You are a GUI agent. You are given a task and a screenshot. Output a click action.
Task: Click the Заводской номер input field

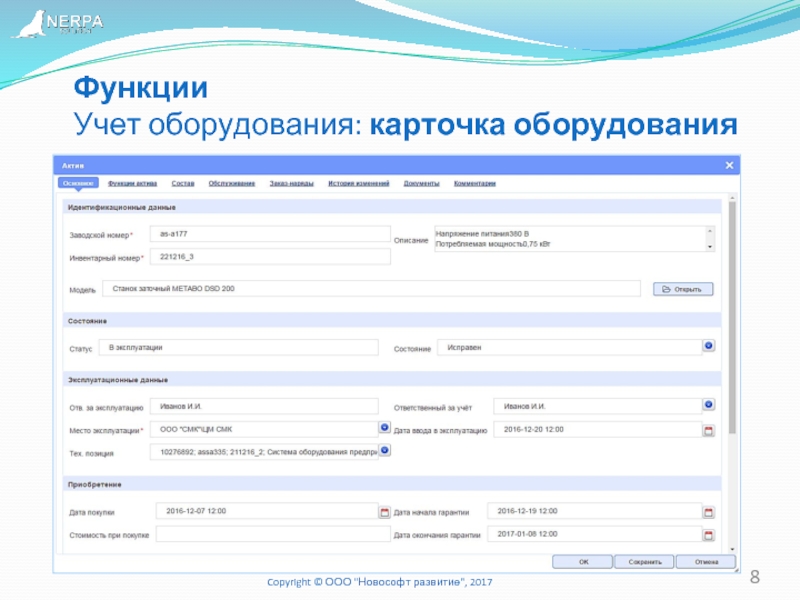point(265,233)
